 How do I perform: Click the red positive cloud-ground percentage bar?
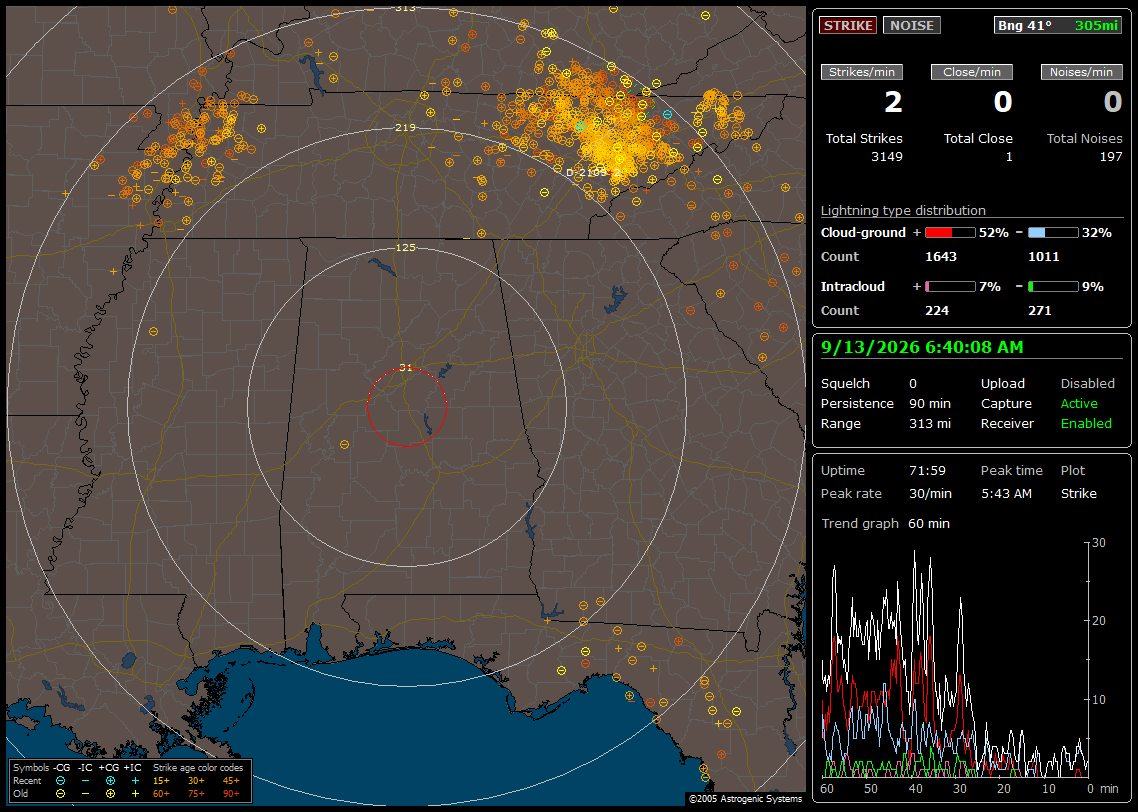[950, 233]
